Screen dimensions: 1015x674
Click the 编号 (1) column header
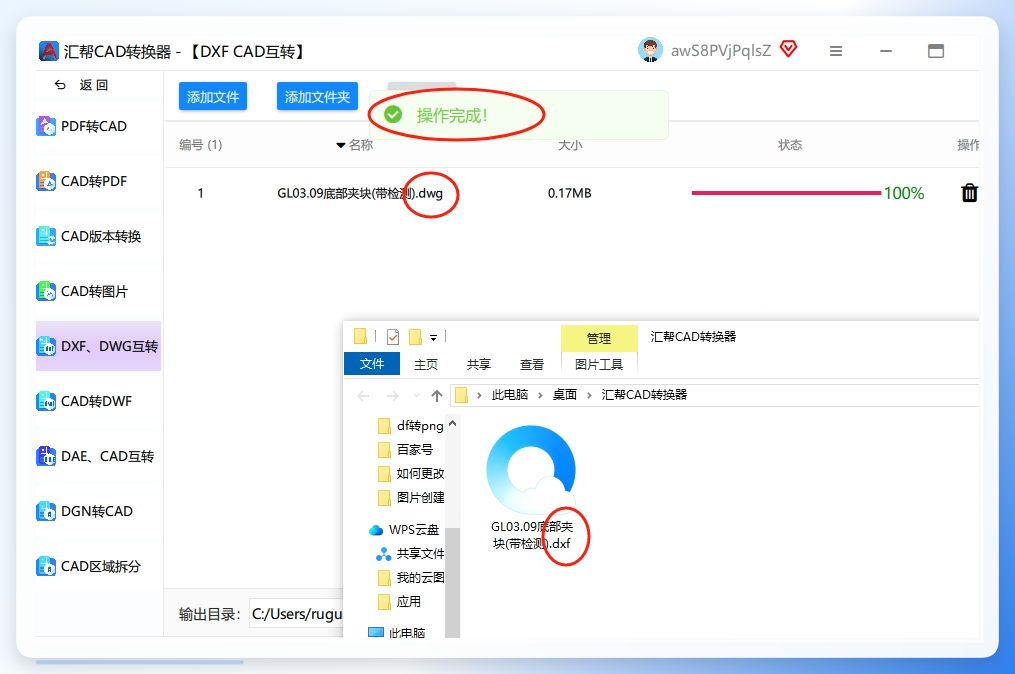click(201, 145)
